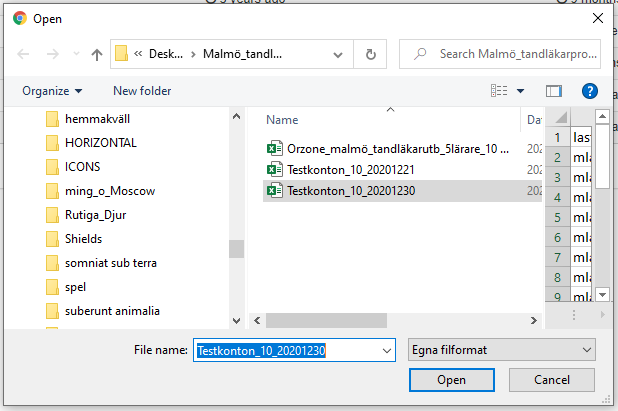Image resolution: width=618 pixels, height=411 pixels.
Task: Click the Forward navigation arrow
Action: 52,54
